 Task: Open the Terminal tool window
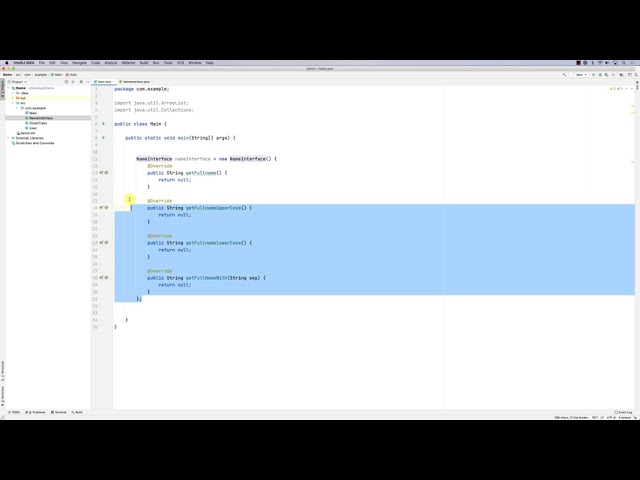pyautogui.click(x=58, y=412)
